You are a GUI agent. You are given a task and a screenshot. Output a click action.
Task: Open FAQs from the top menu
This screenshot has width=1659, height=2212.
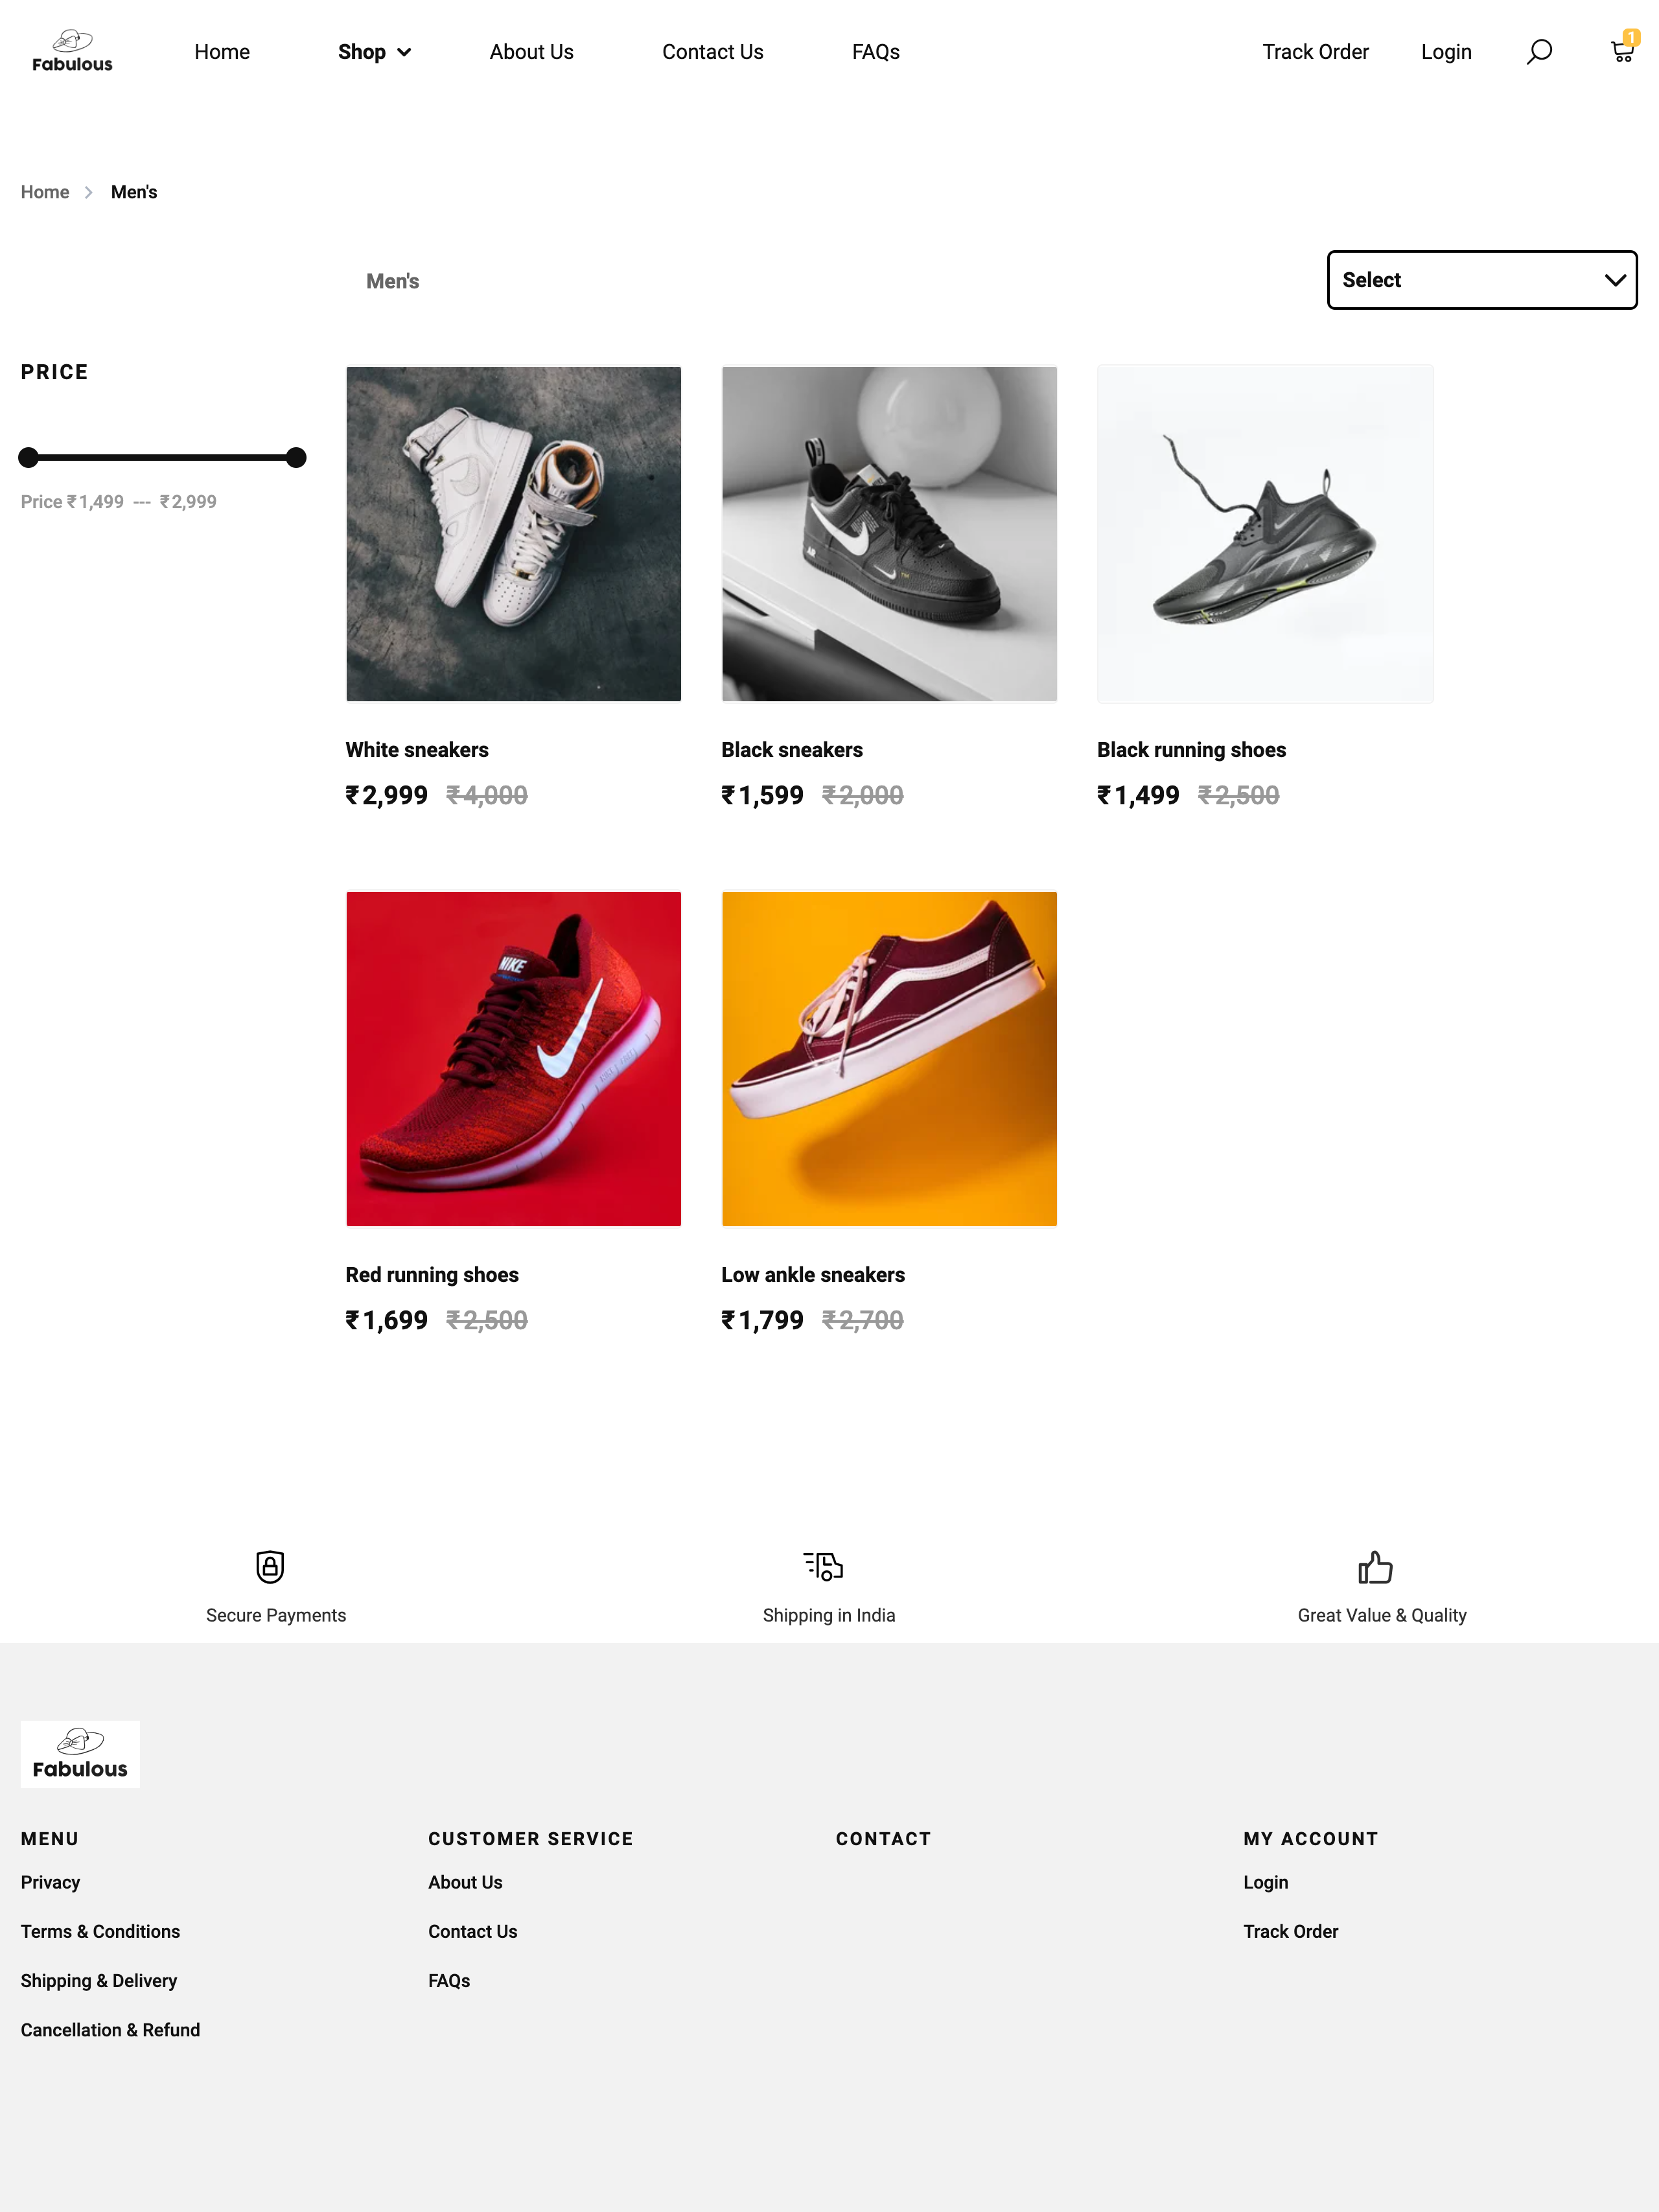coord(875,52)
